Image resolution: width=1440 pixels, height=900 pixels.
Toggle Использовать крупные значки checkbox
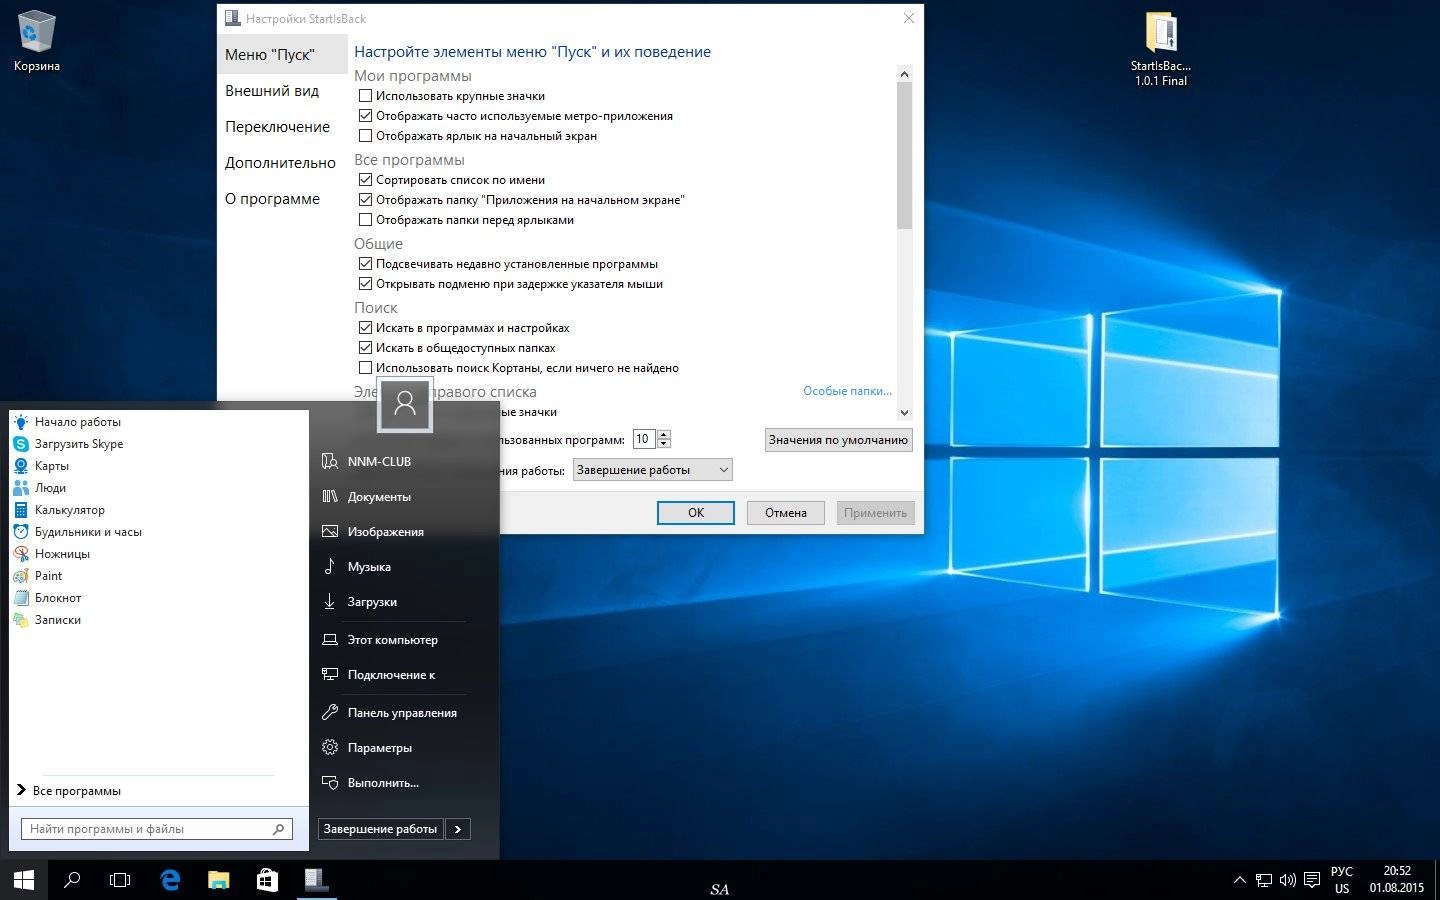pyautogui.click(x=365, y=96)
